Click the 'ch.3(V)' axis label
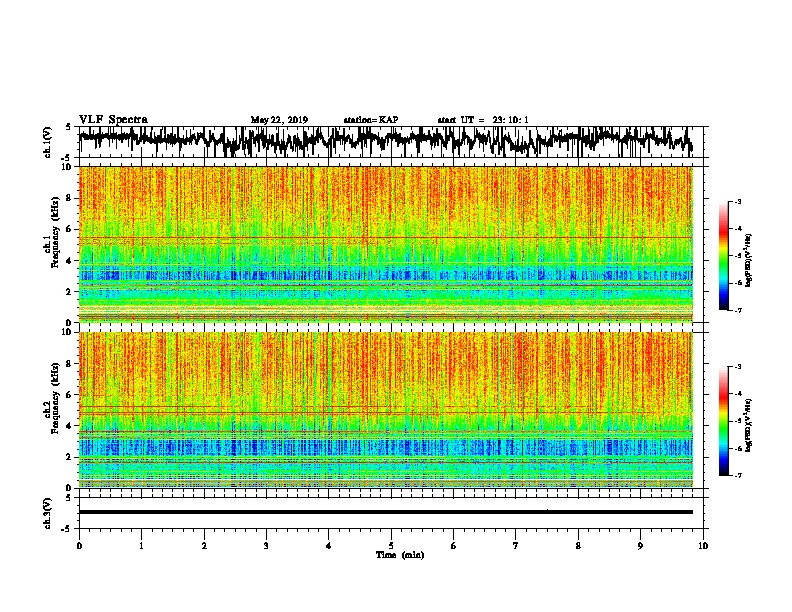 tap(48, 513)
